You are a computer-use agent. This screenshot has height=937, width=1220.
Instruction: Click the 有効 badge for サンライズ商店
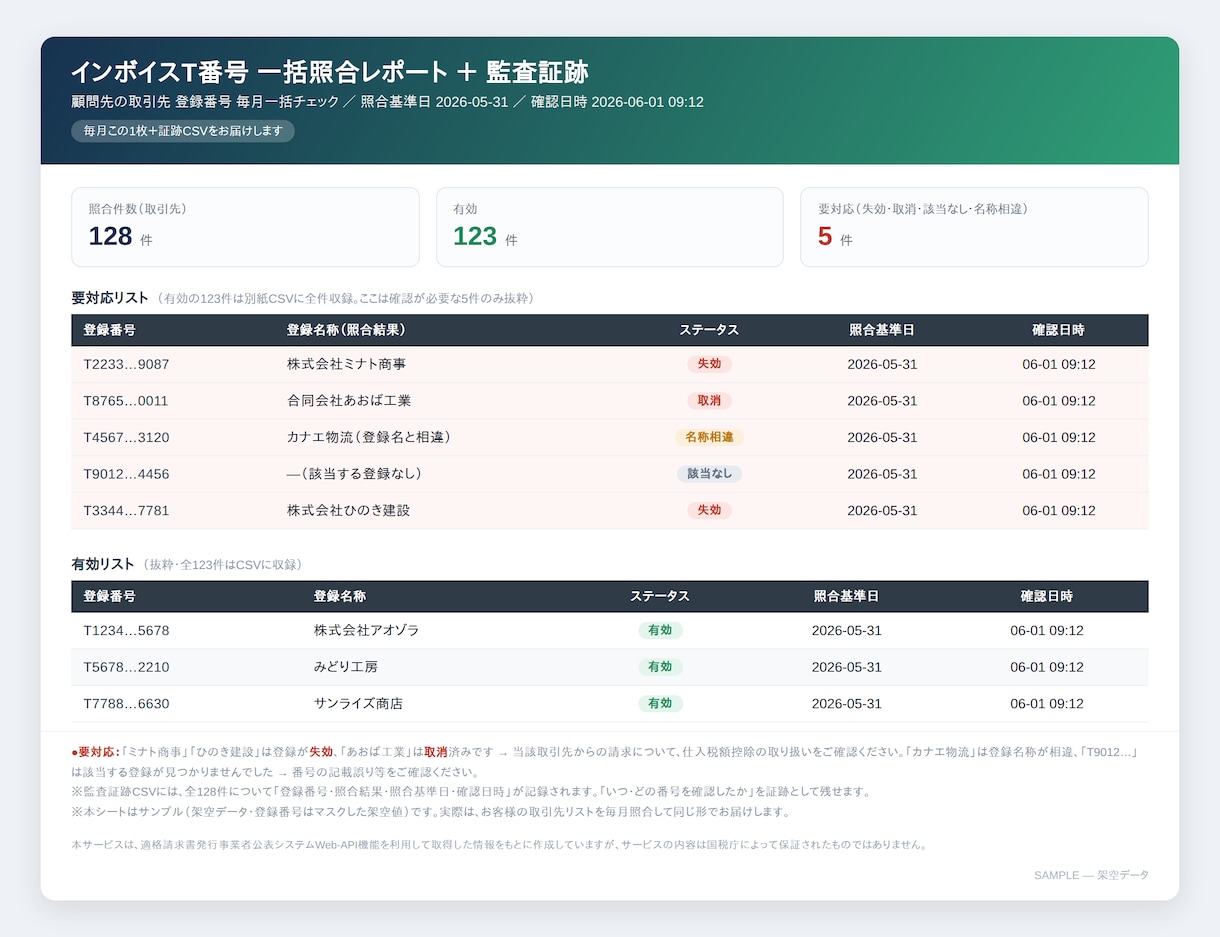[x=660, y=704]
